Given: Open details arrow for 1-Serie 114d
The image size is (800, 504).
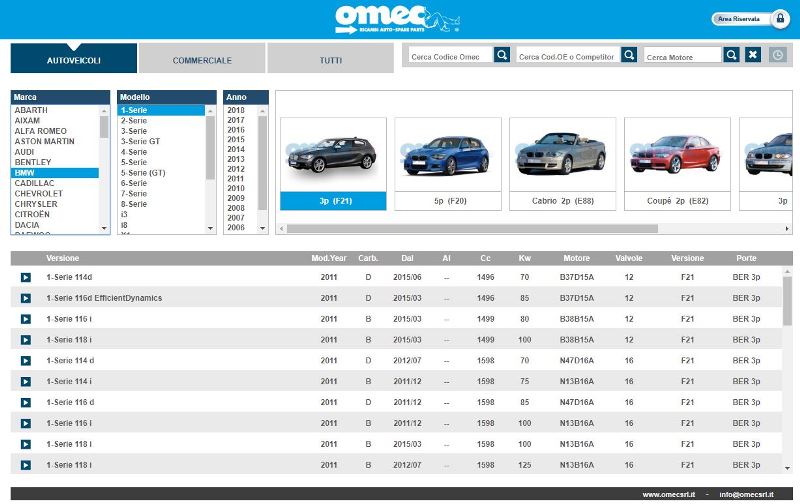Looking at the screenshot, I should tap(26, 278).
